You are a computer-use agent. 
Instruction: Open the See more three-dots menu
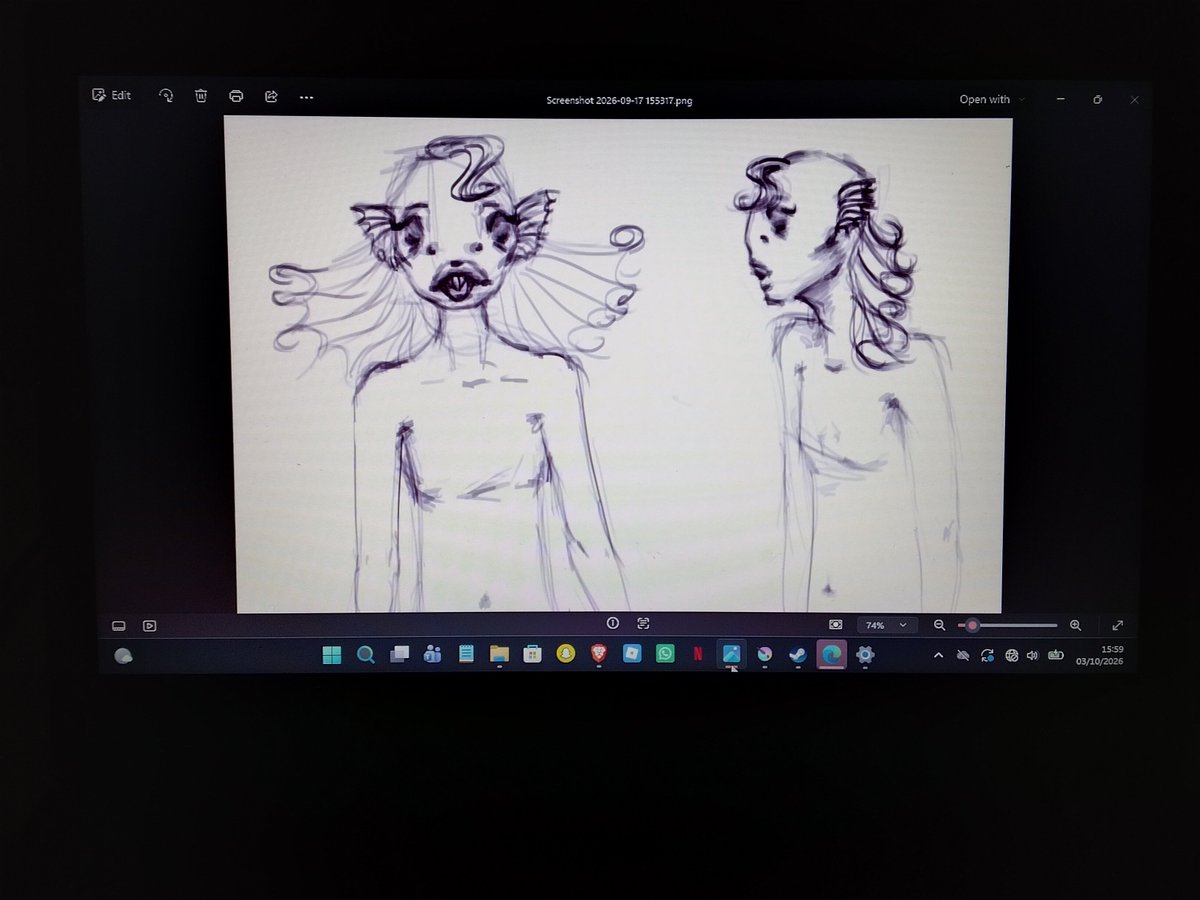306,97
